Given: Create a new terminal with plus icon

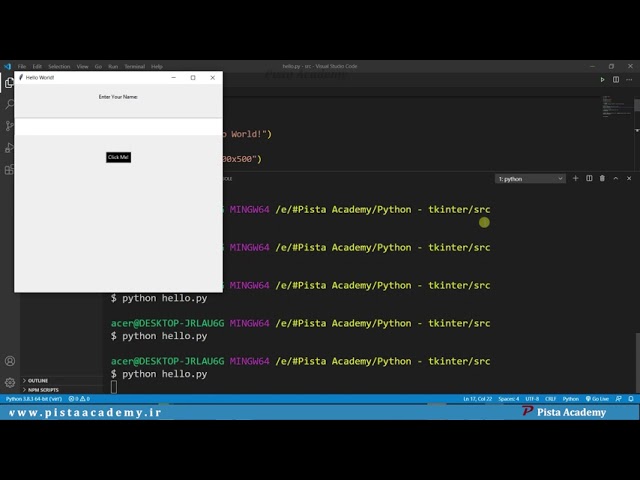Looking at the screenshot, I should pos(576,178).
